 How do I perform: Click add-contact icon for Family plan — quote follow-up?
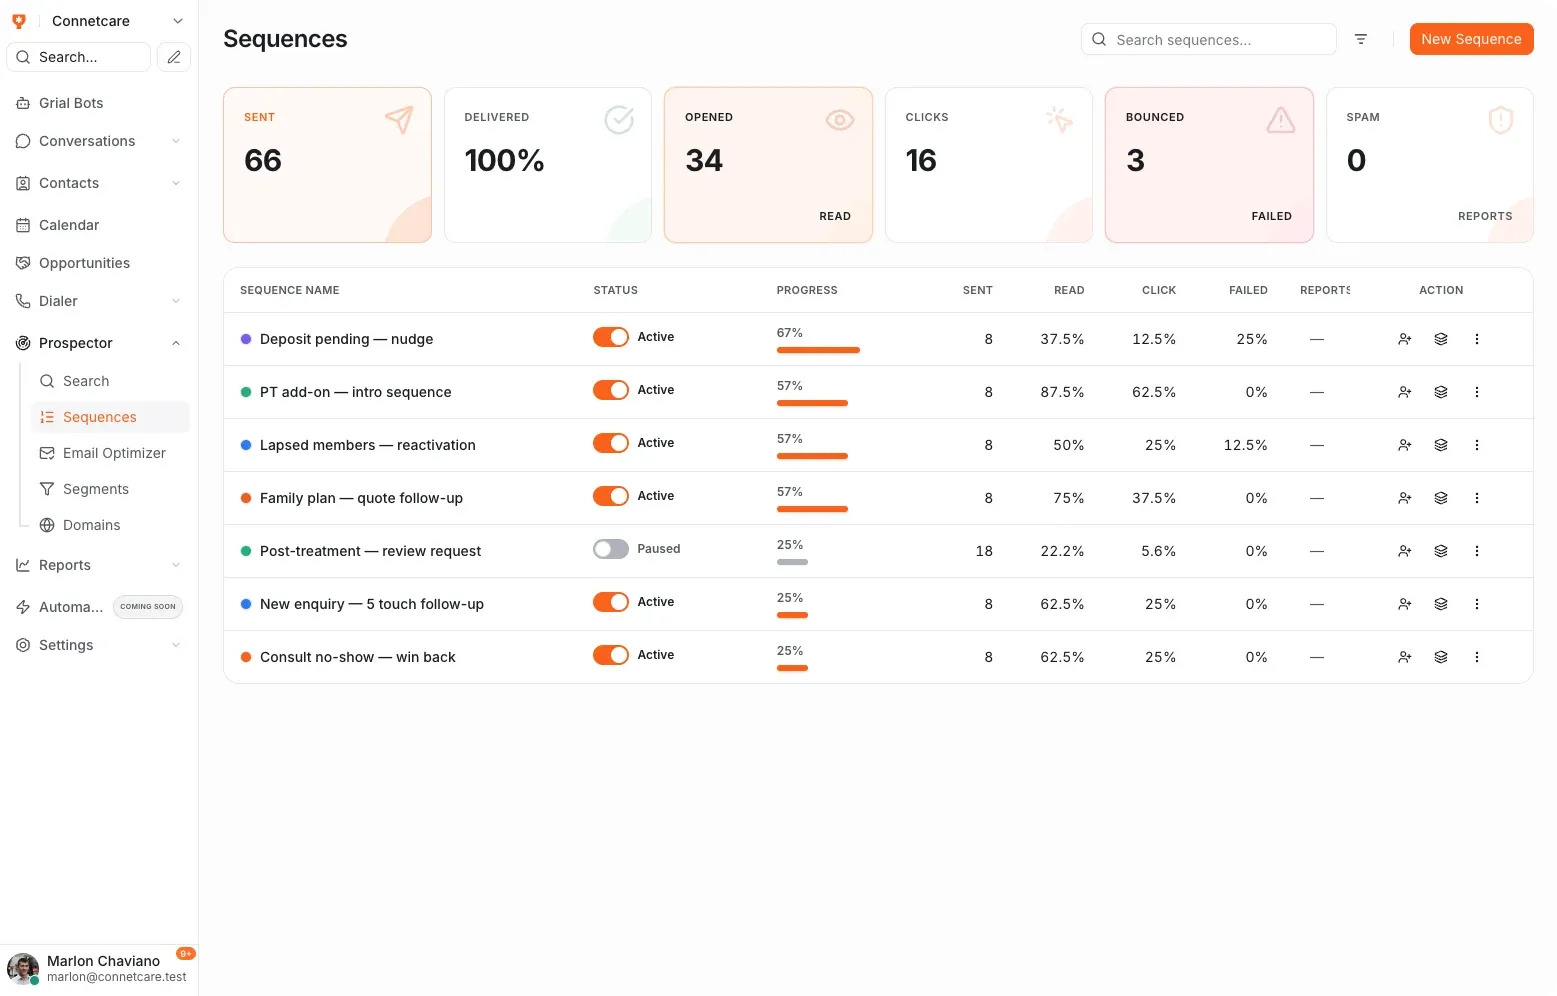[1405, 498]
